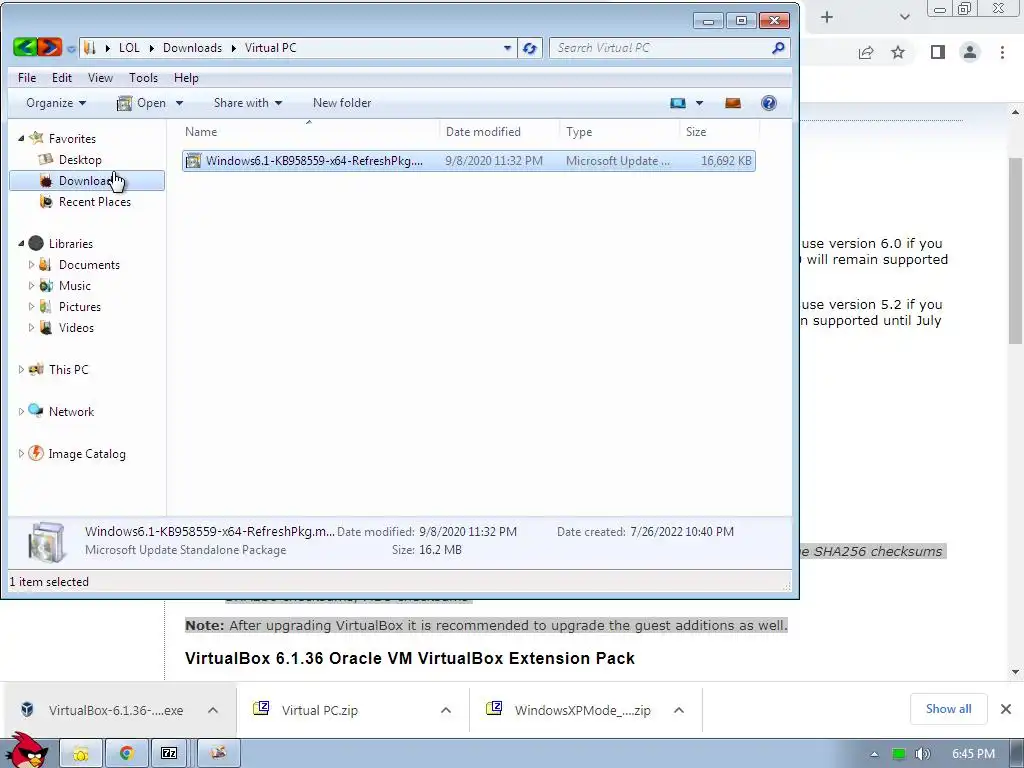Viewport: 1024px width, 768px height.
Task: Go back with the green back arrow
Action: tap(25, 47)
